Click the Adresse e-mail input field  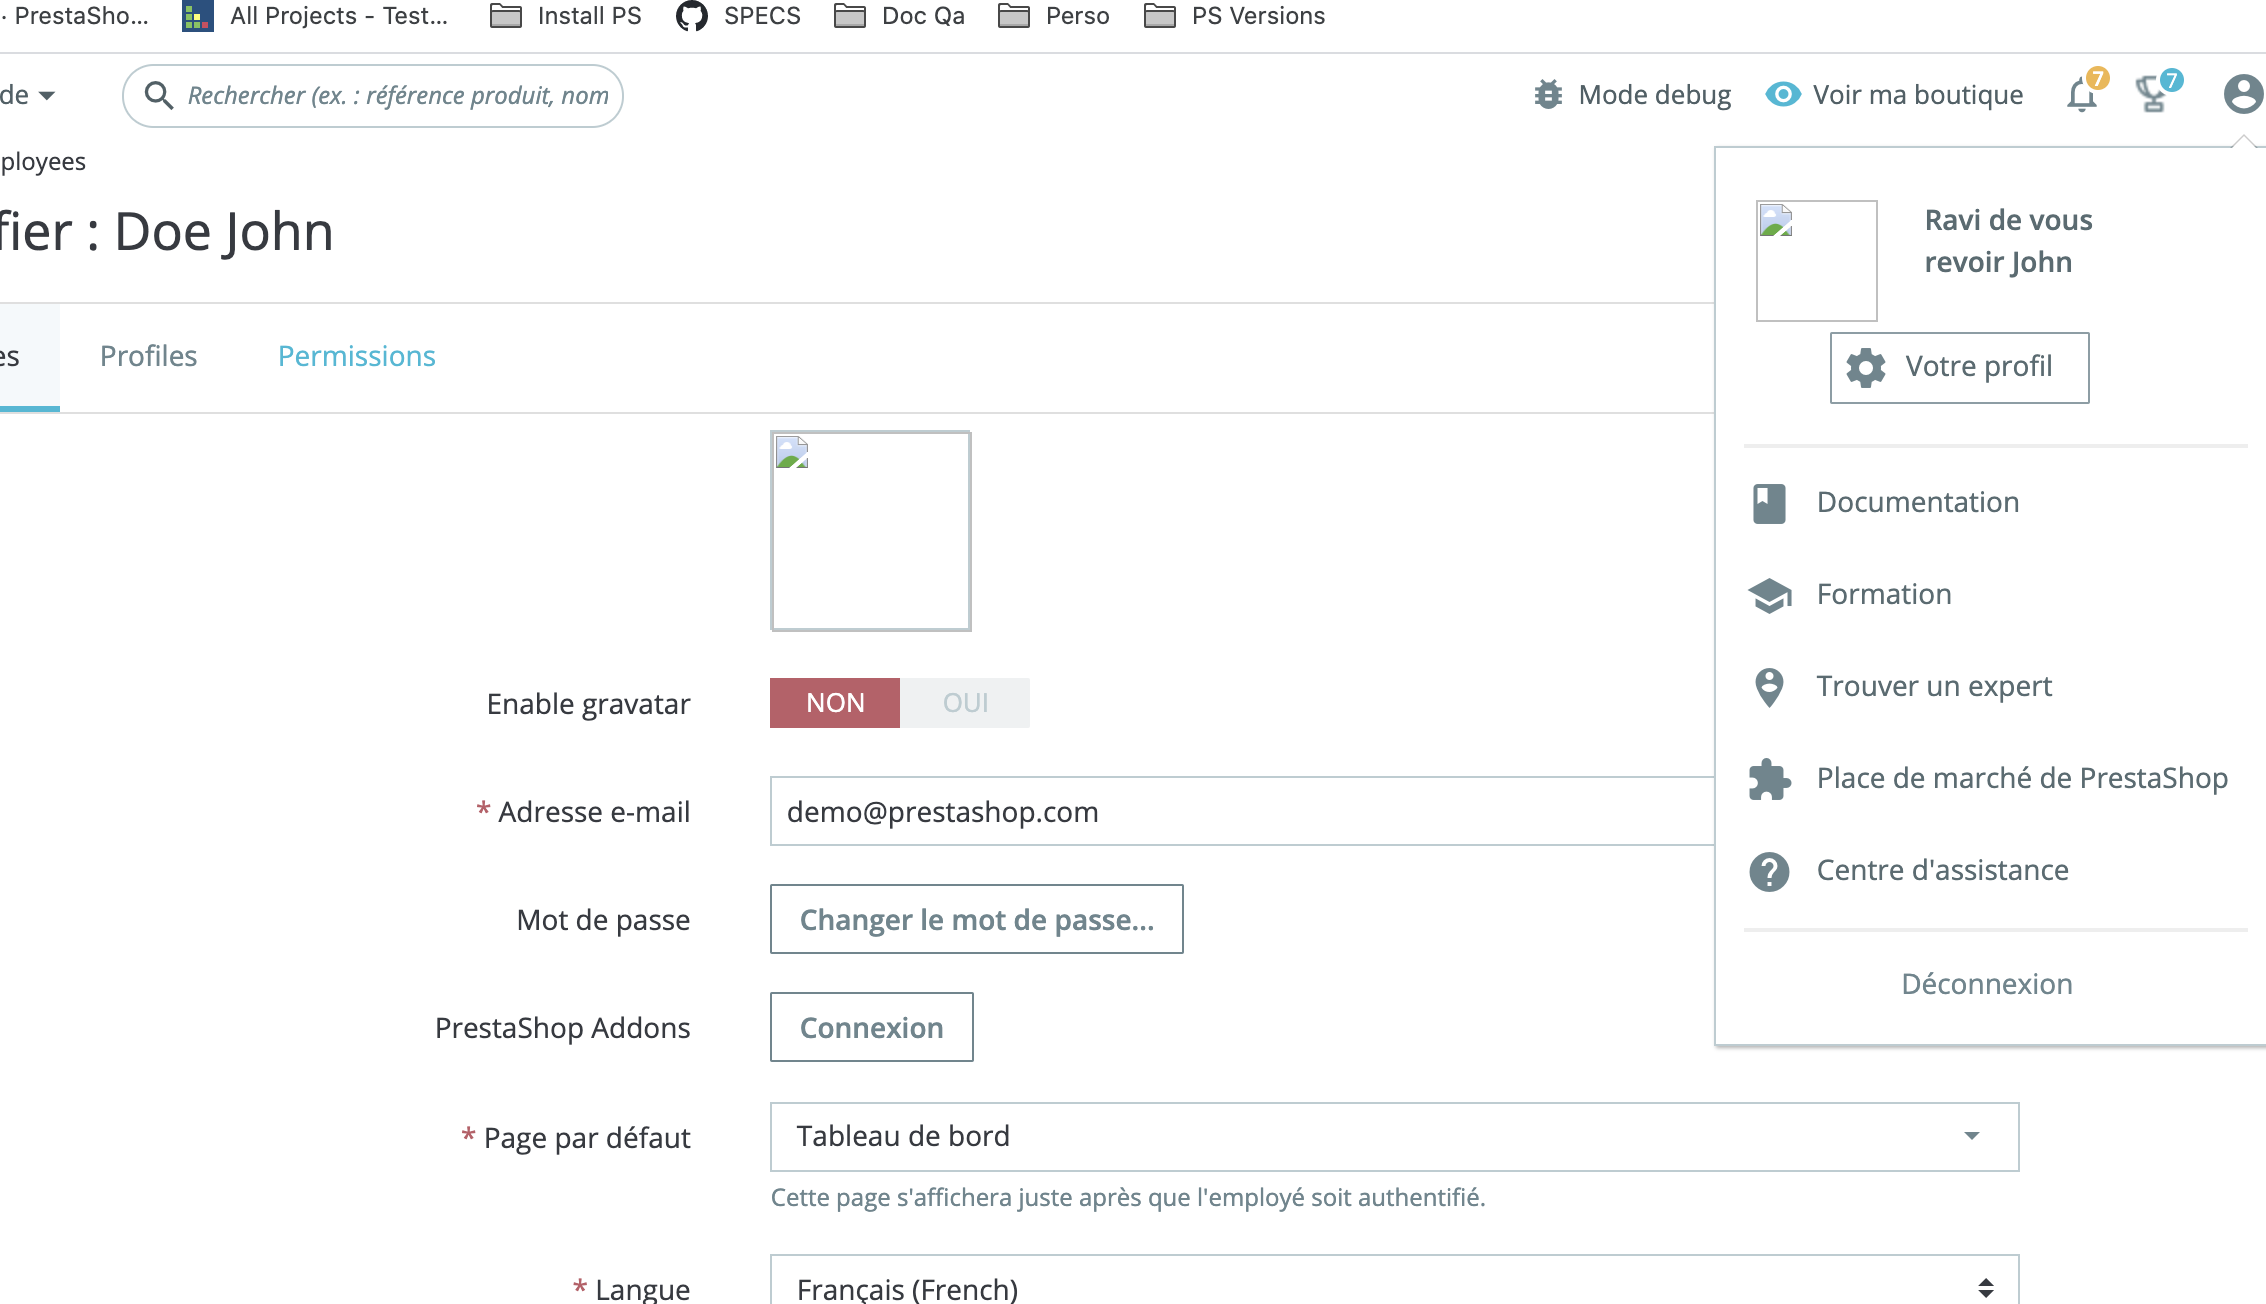[x=1240, y=811]
